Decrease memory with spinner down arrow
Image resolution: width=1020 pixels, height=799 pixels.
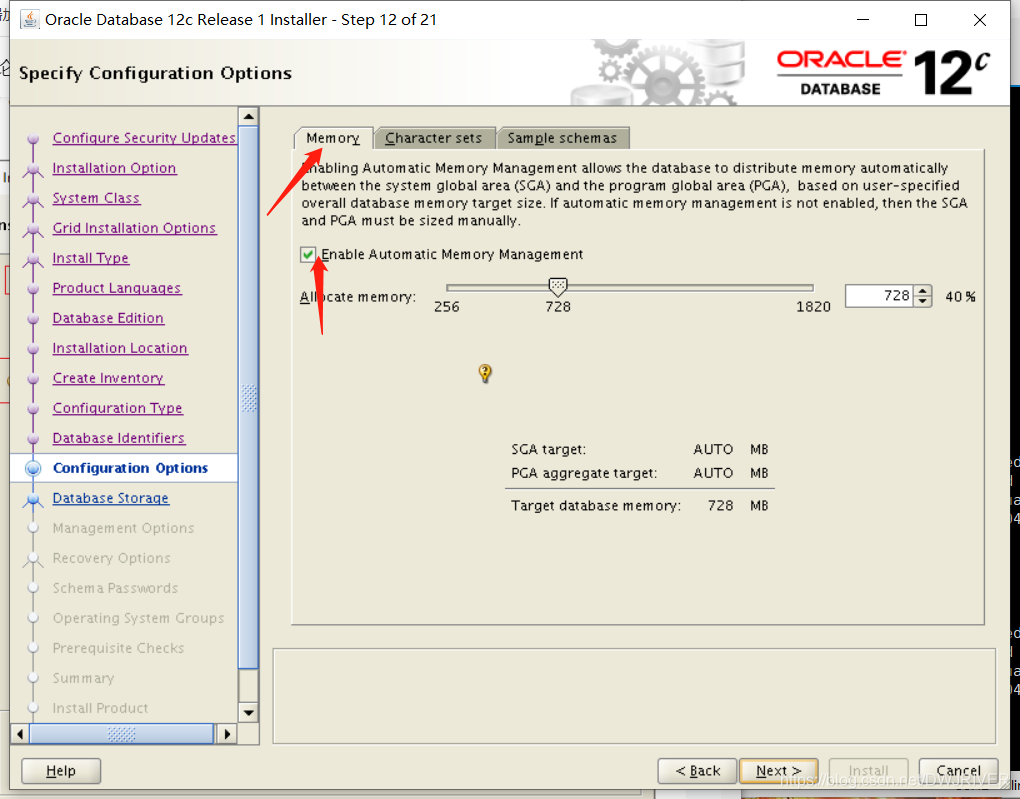[x=922, y=301]
